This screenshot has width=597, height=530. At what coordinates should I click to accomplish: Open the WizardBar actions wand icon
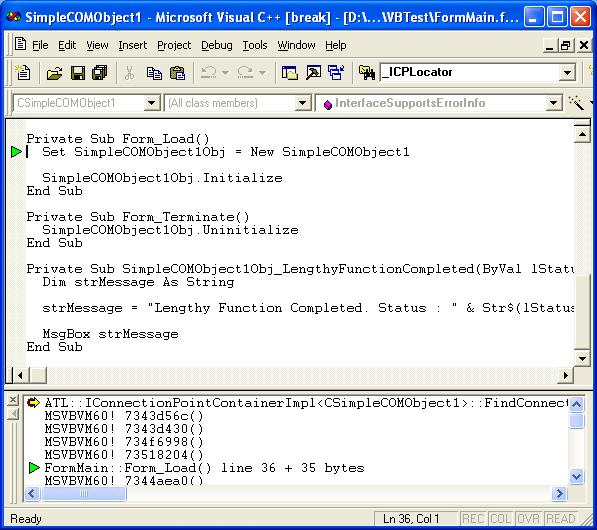576,103
